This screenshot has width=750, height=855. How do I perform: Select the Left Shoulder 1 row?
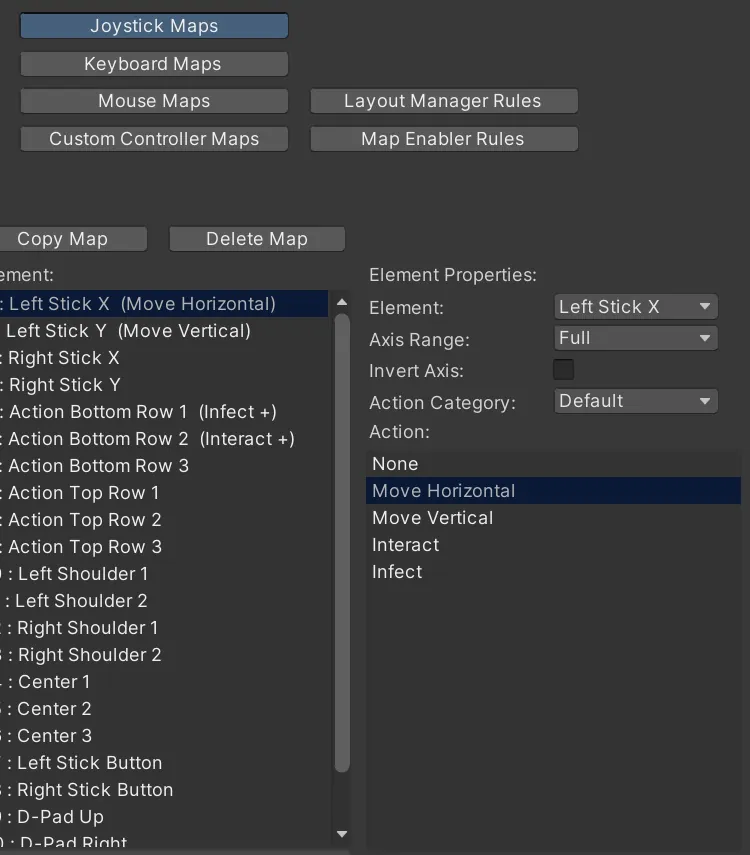point(164,574)
